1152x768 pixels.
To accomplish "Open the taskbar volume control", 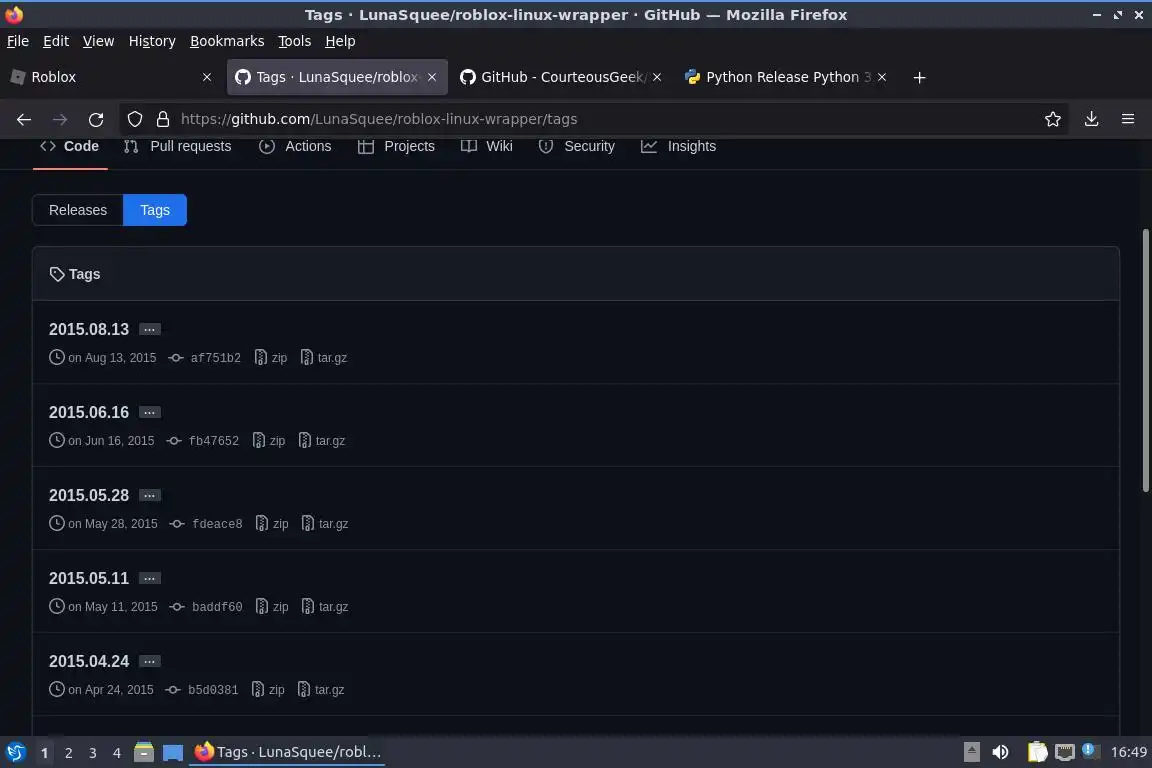I will point(1000,752).
